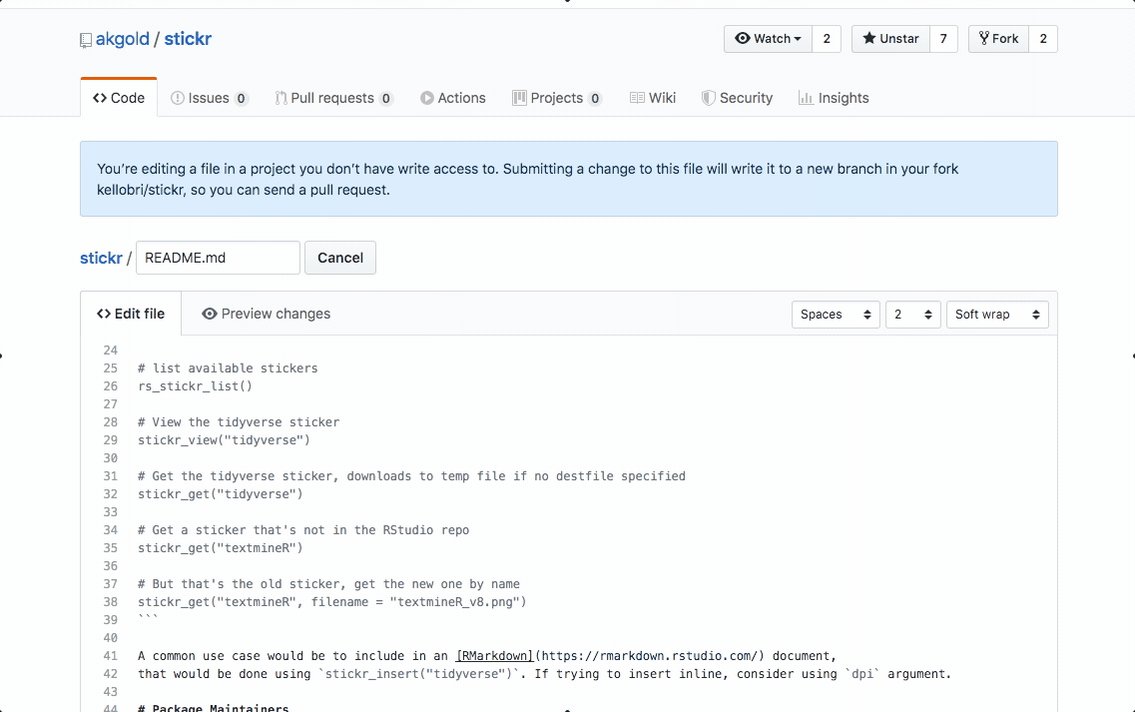Open the Watch dropdown button

pos(768,39)
